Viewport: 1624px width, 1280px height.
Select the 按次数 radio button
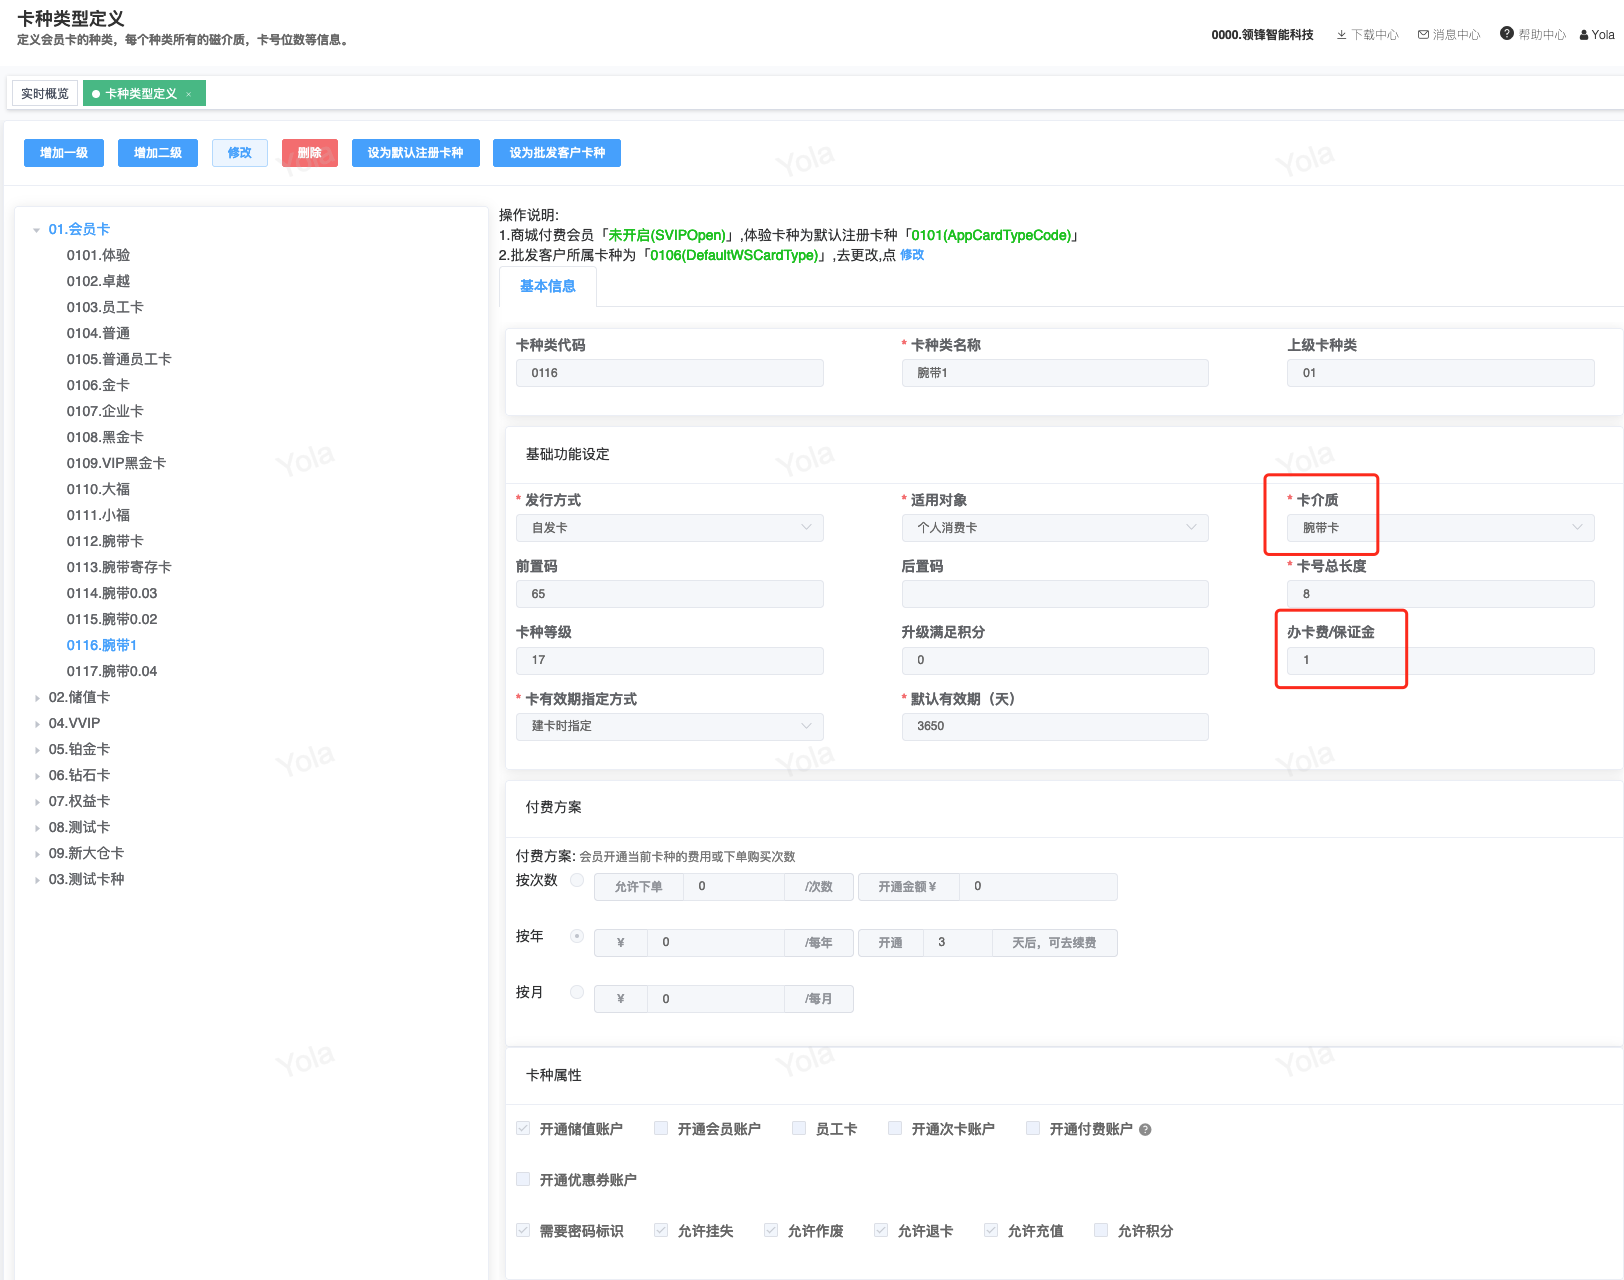[577, 880]
